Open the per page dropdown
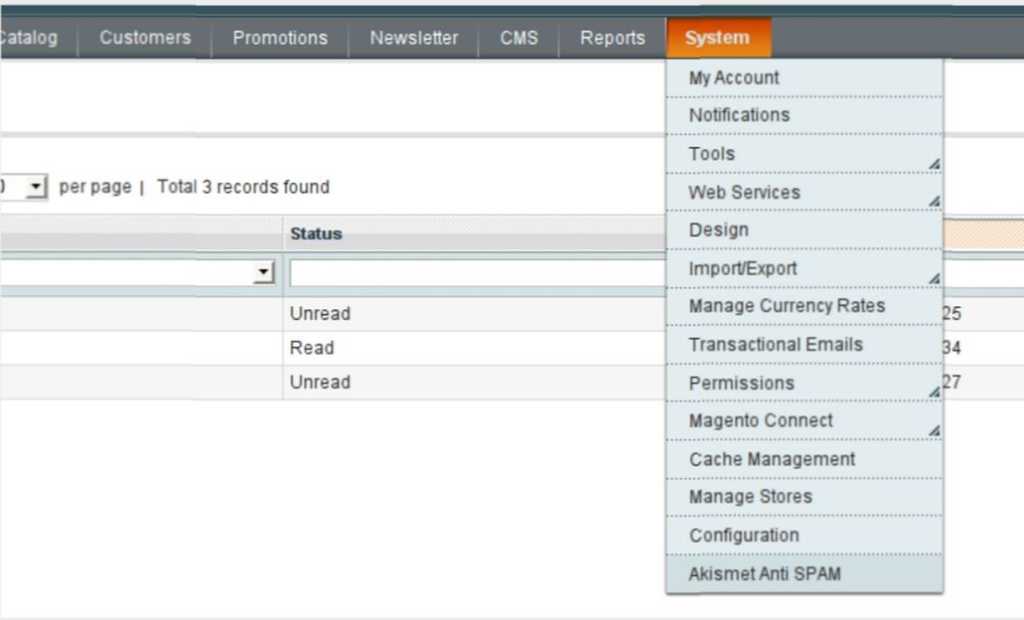Viewport: 1024px width, 620px height. click(x=24, y=188)
